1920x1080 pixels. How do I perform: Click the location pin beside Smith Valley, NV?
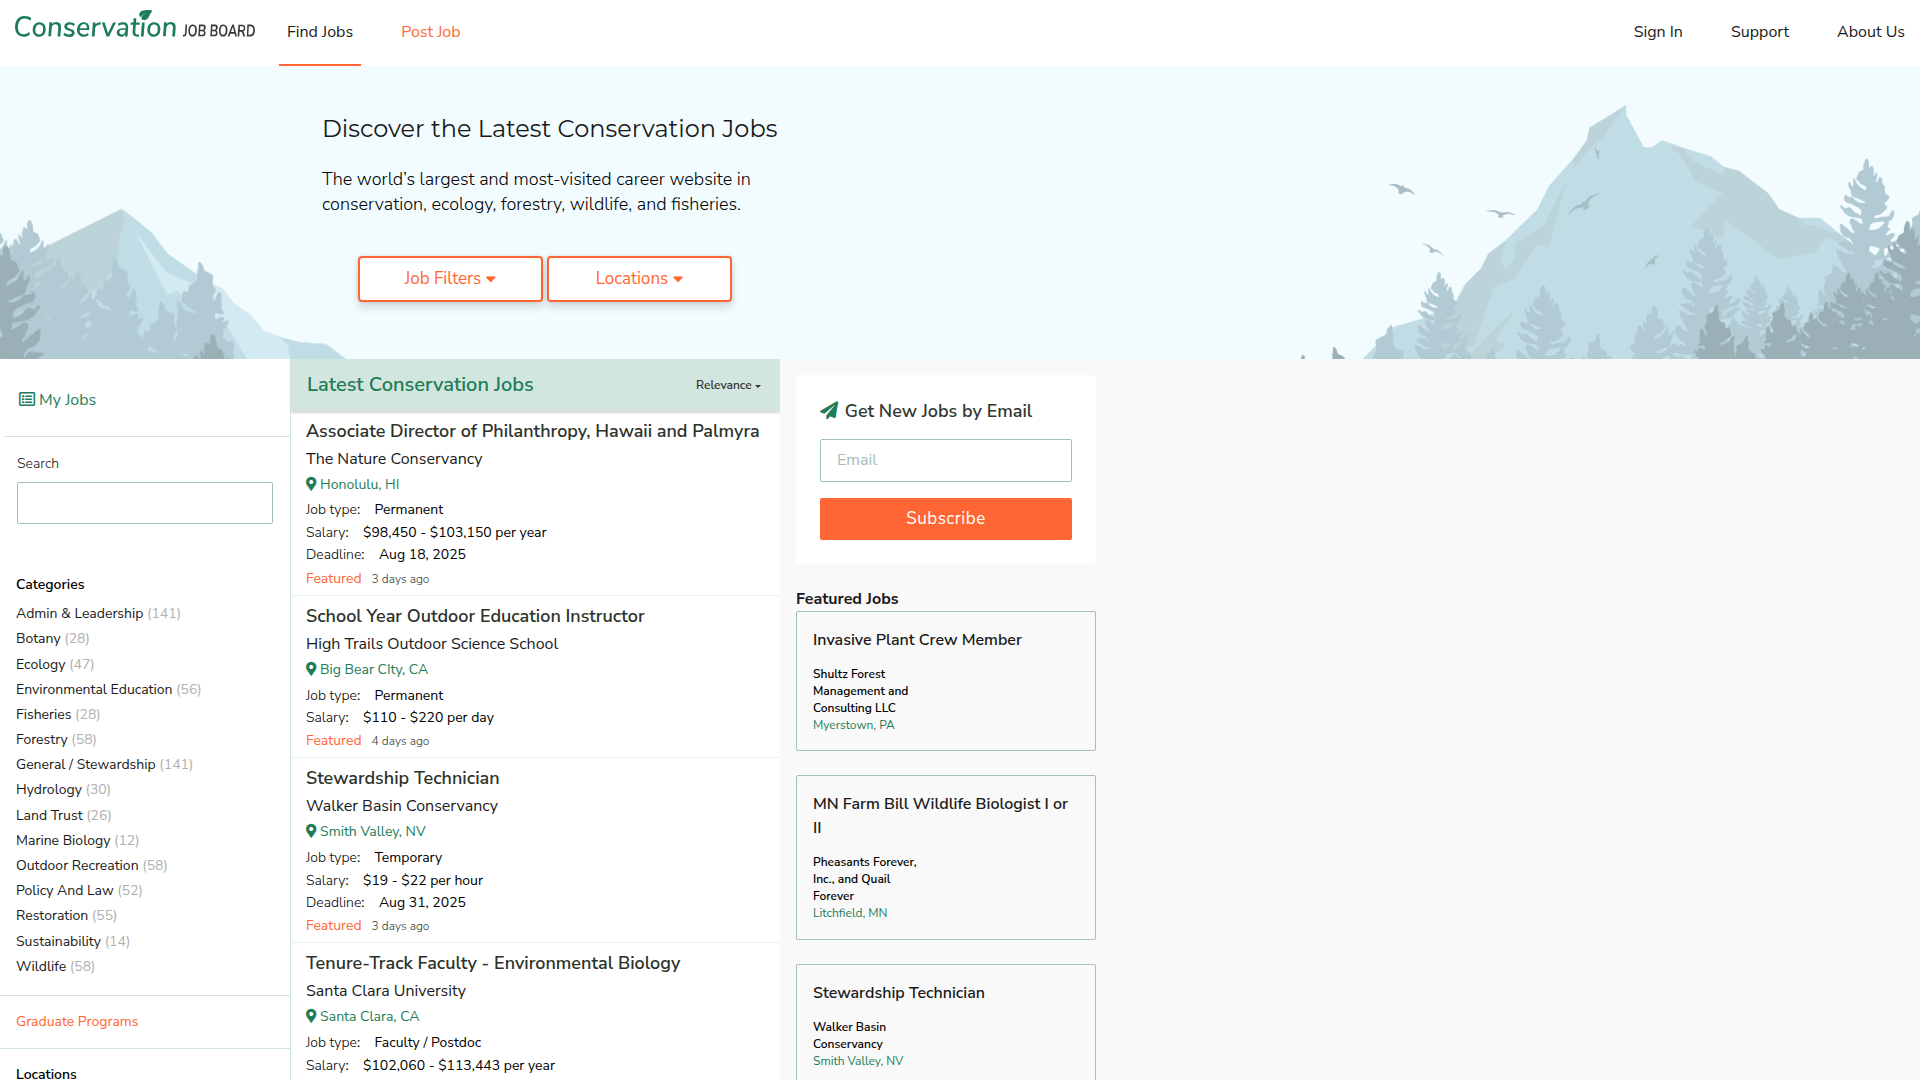point(311,831)
